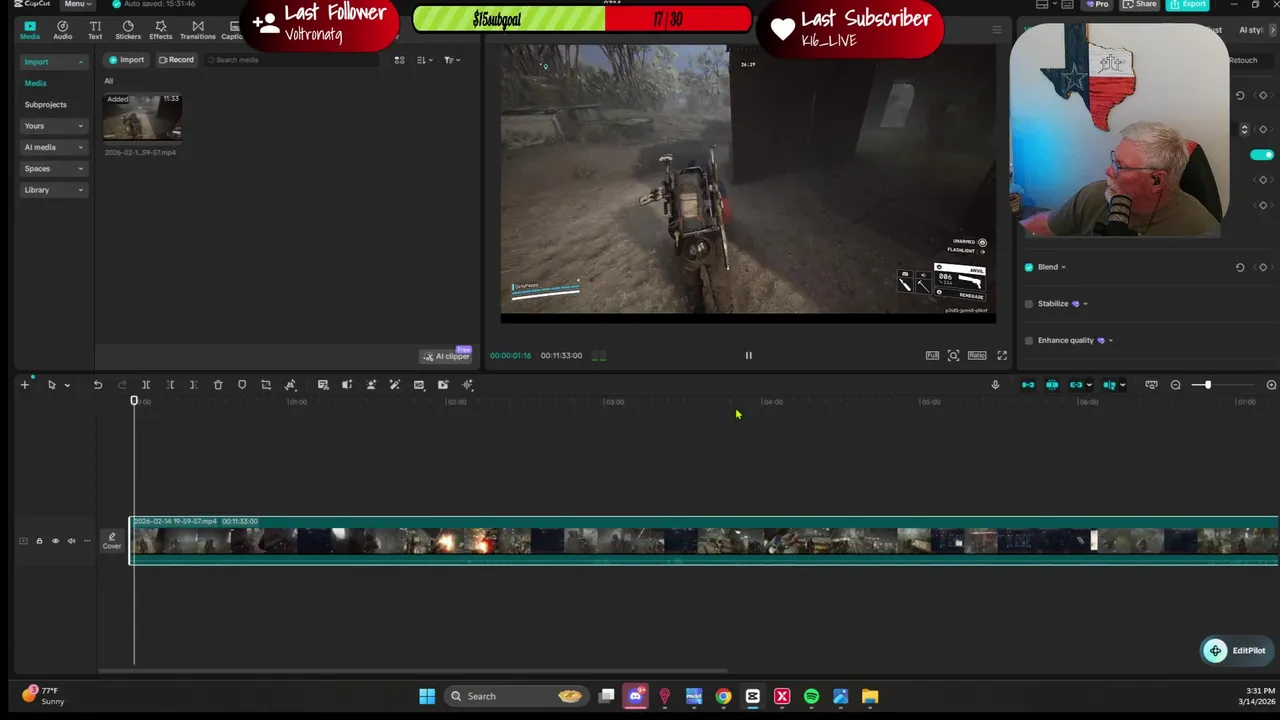
Task: Enable the Enhance quality checkbox
Action: coord(1029,340)
